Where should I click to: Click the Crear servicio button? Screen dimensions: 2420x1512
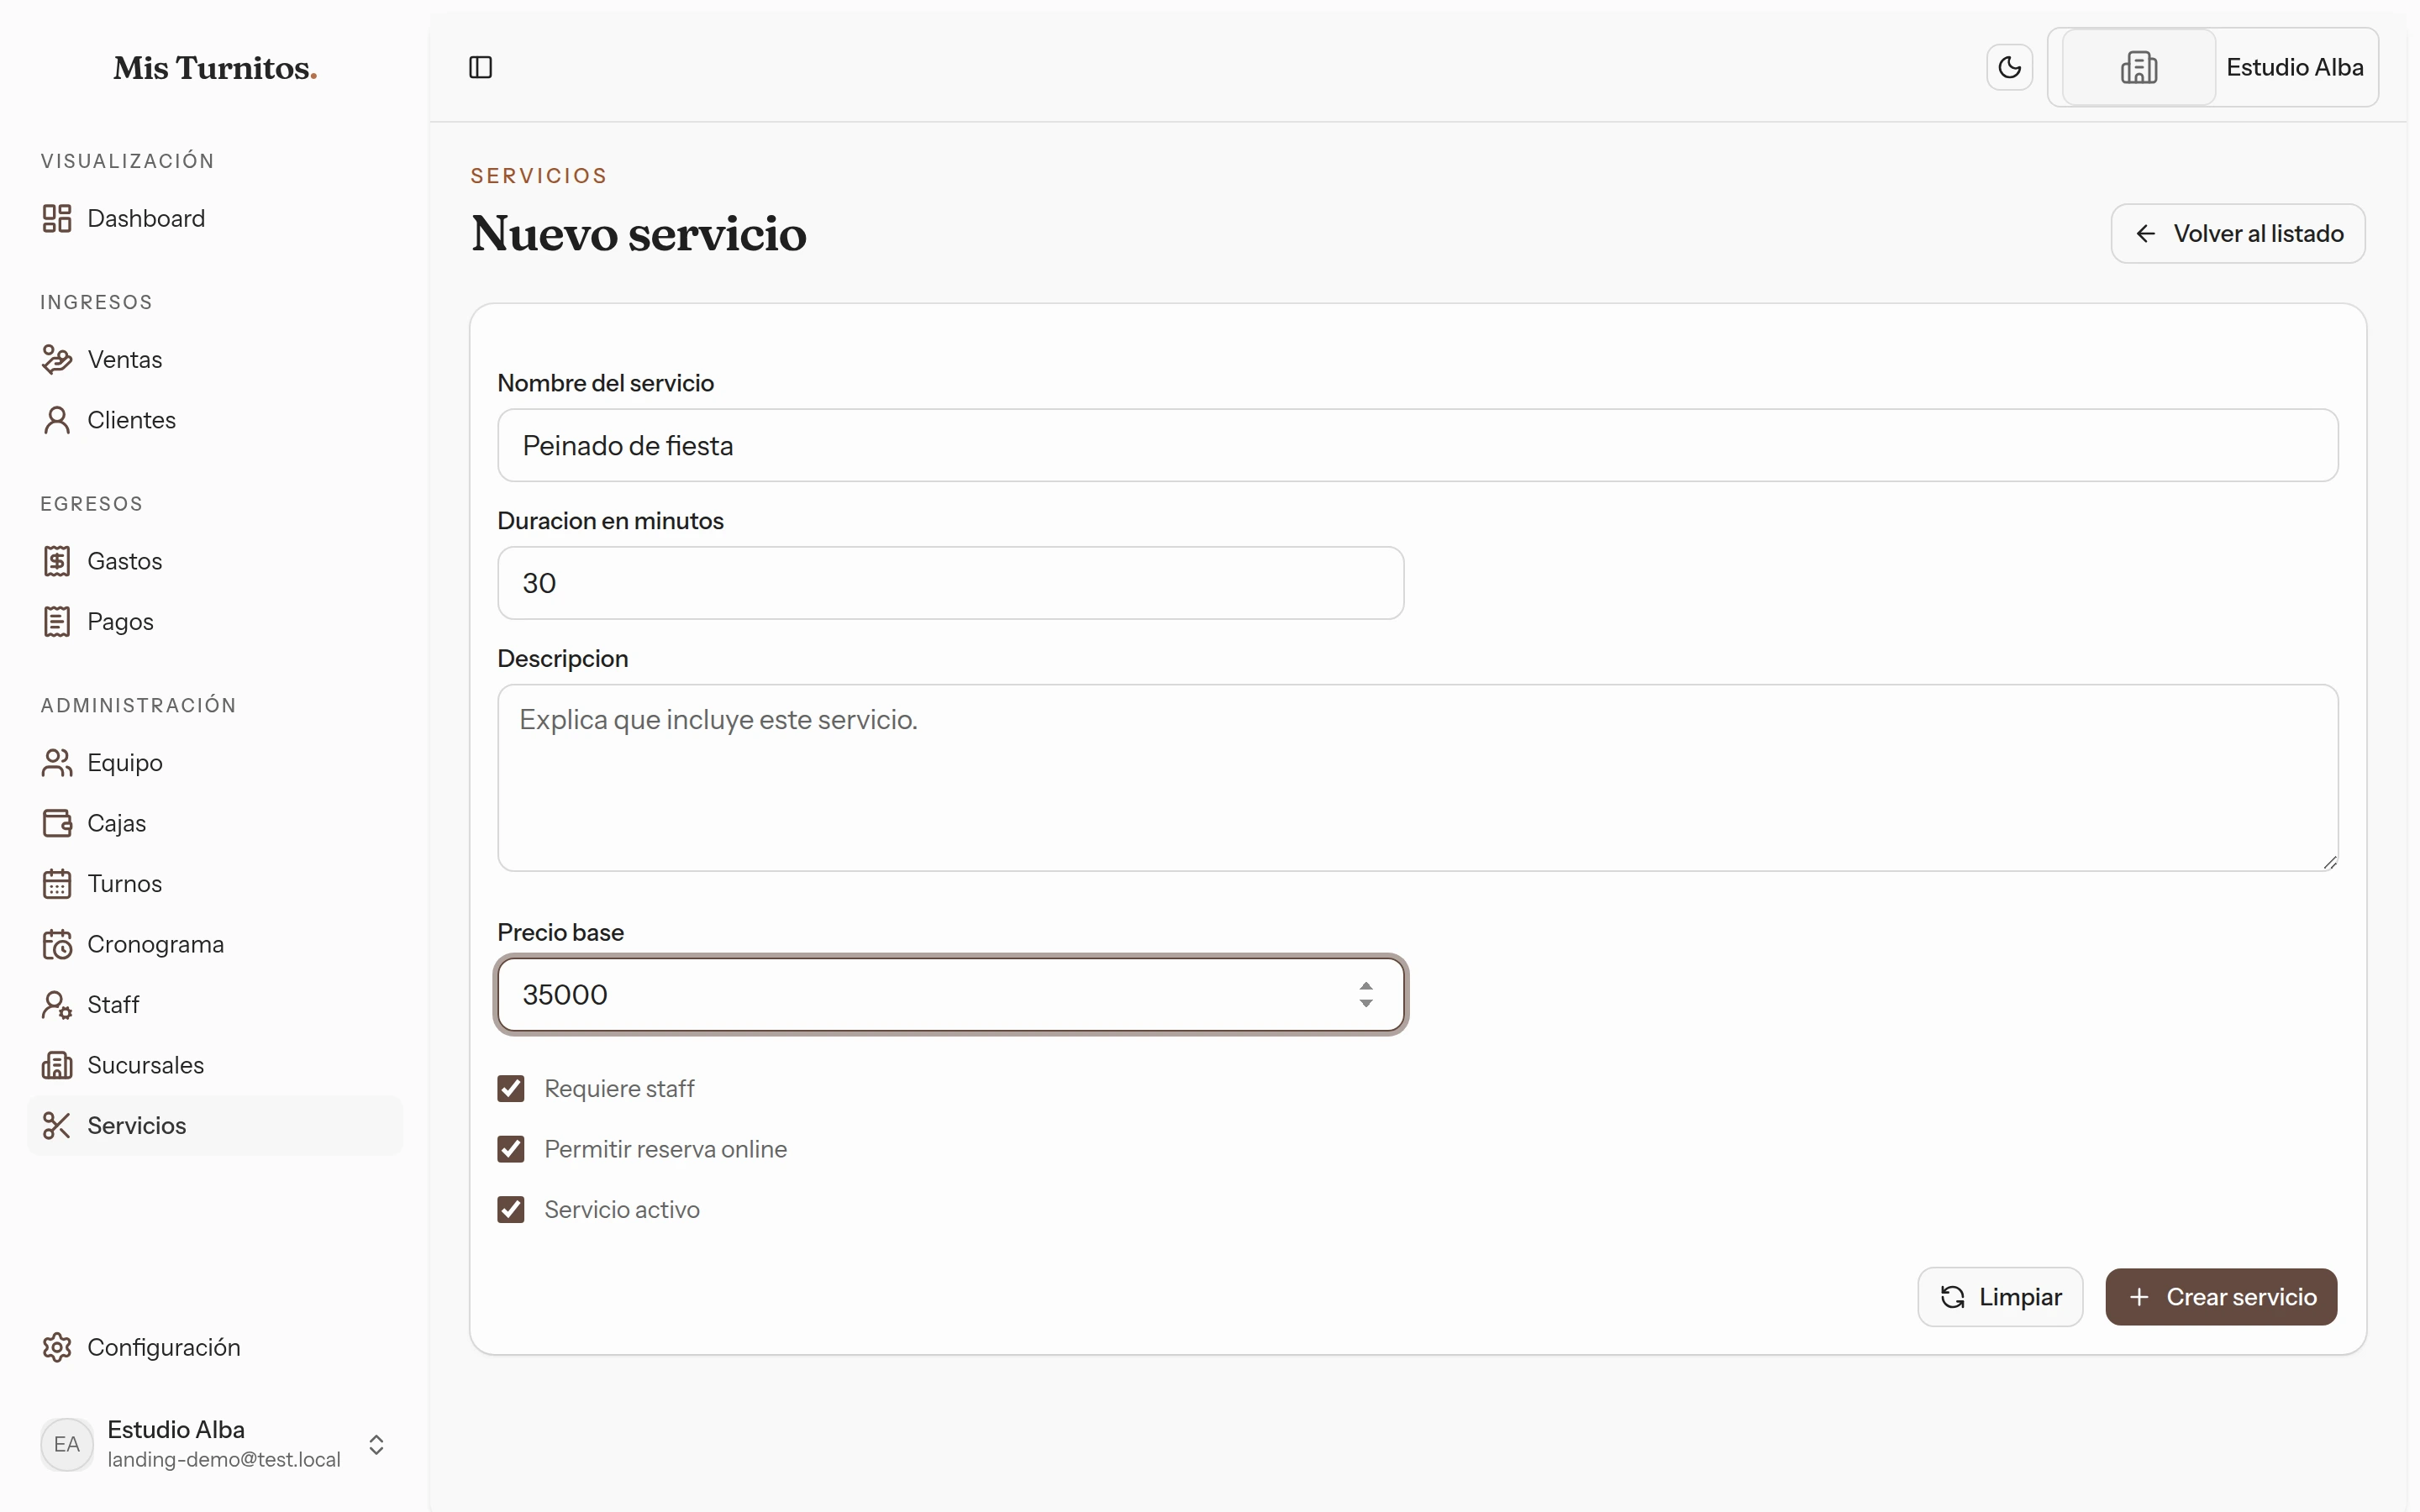[x=2221, y=1297]
